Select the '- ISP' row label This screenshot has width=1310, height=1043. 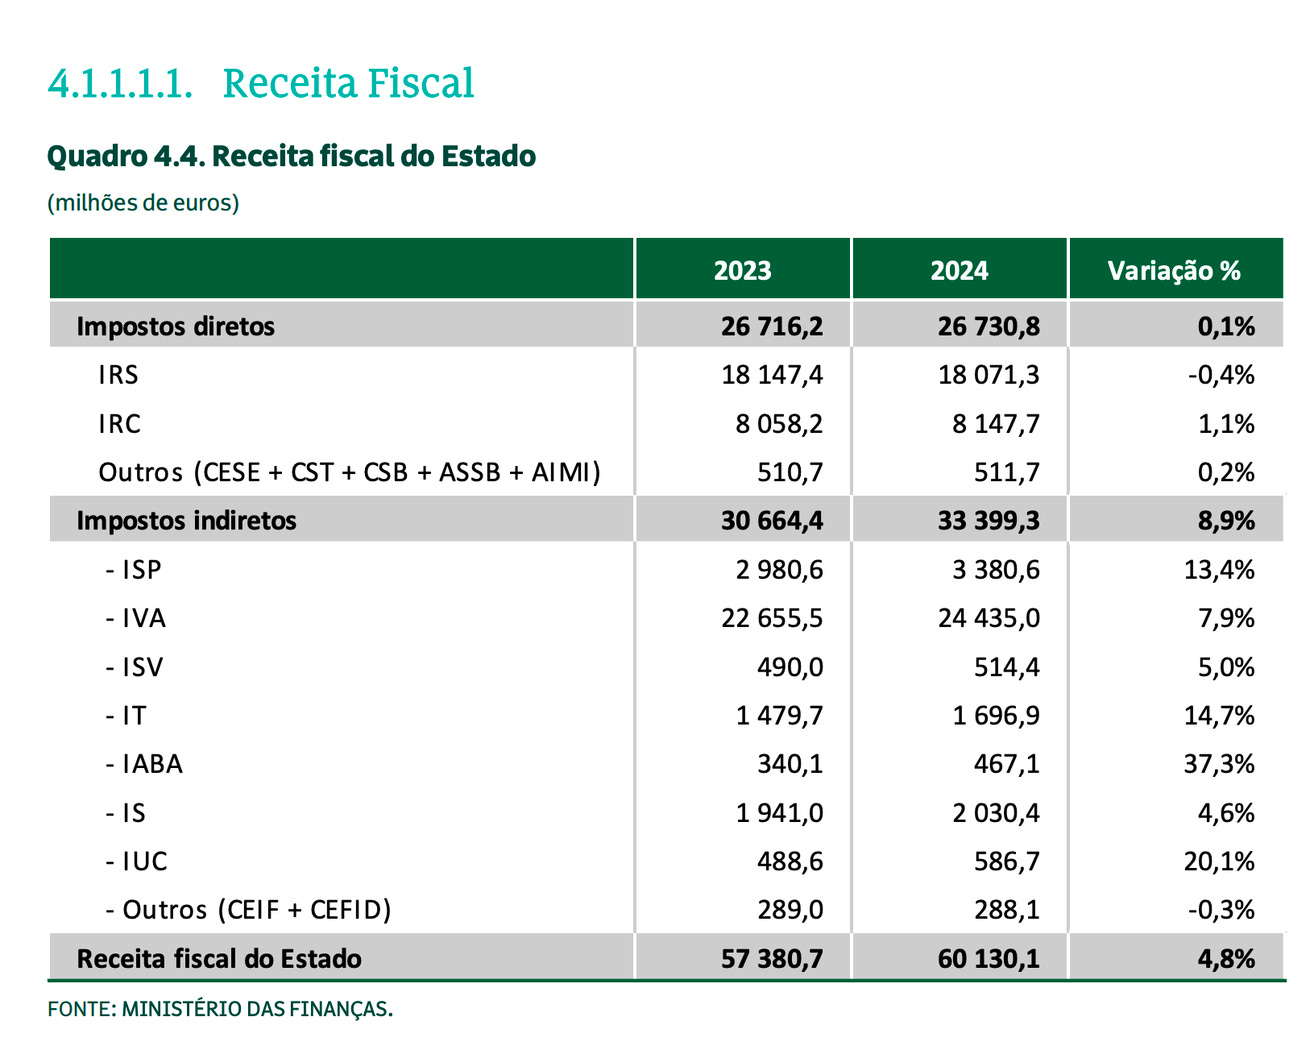point(133,570)
